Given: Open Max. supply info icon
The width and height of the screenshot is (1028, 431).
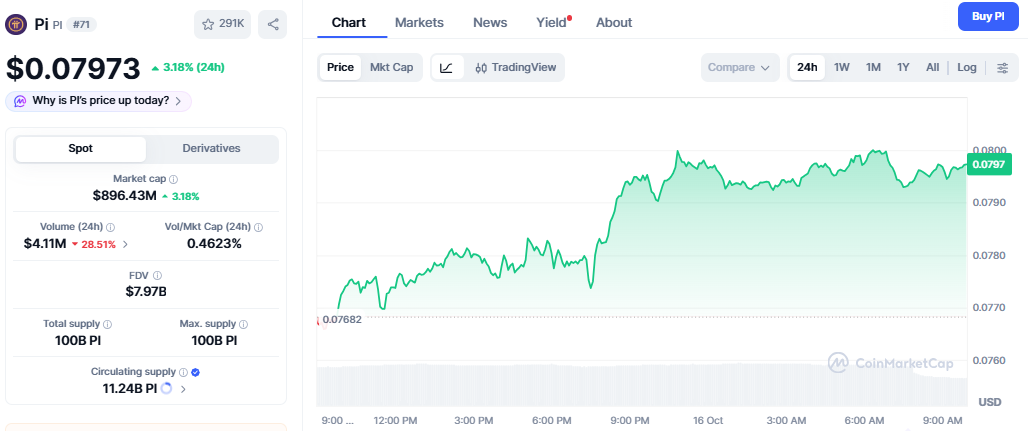Looking at the screenshot, I should point(243,324).
